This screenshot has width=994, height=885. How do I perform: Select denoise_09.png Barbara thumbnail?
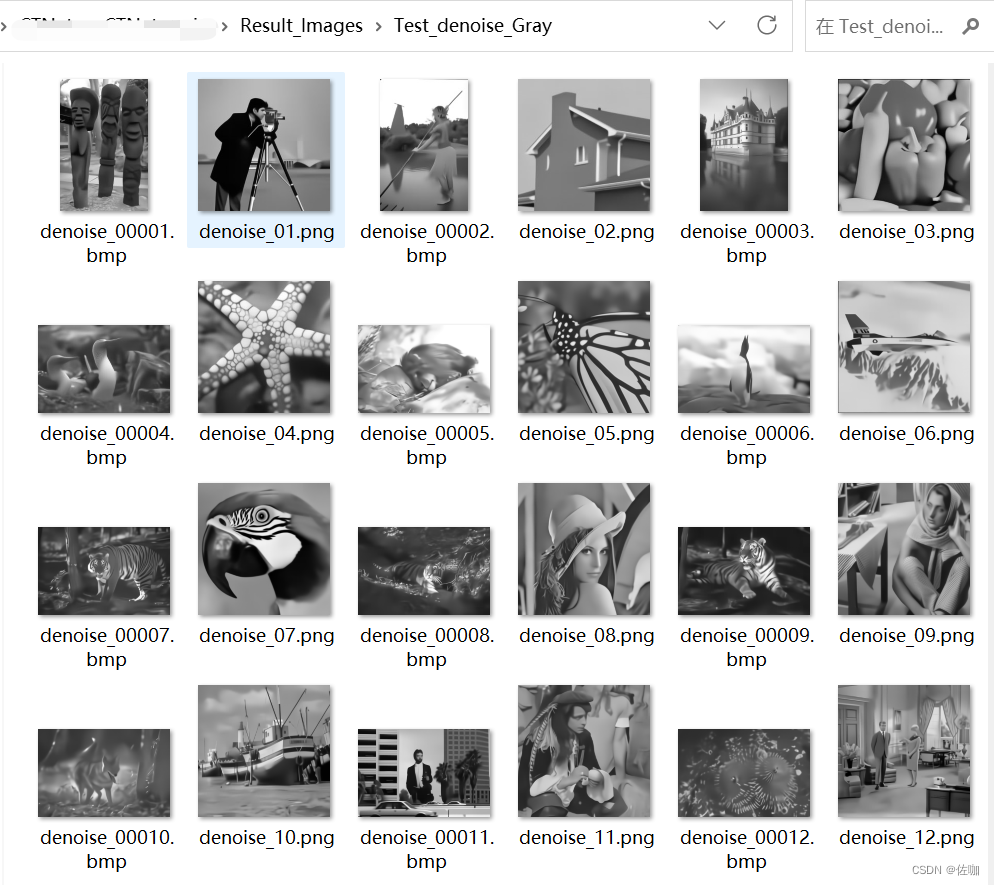pyautogui.click(x=904, y=549)
